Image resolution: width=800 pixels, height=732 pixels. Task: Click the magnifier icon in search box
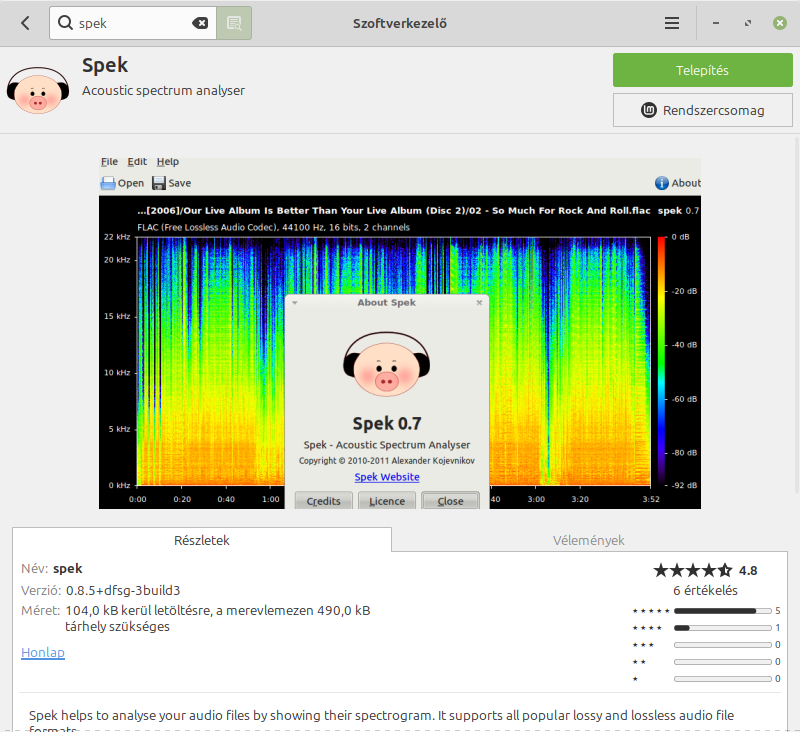65,23
